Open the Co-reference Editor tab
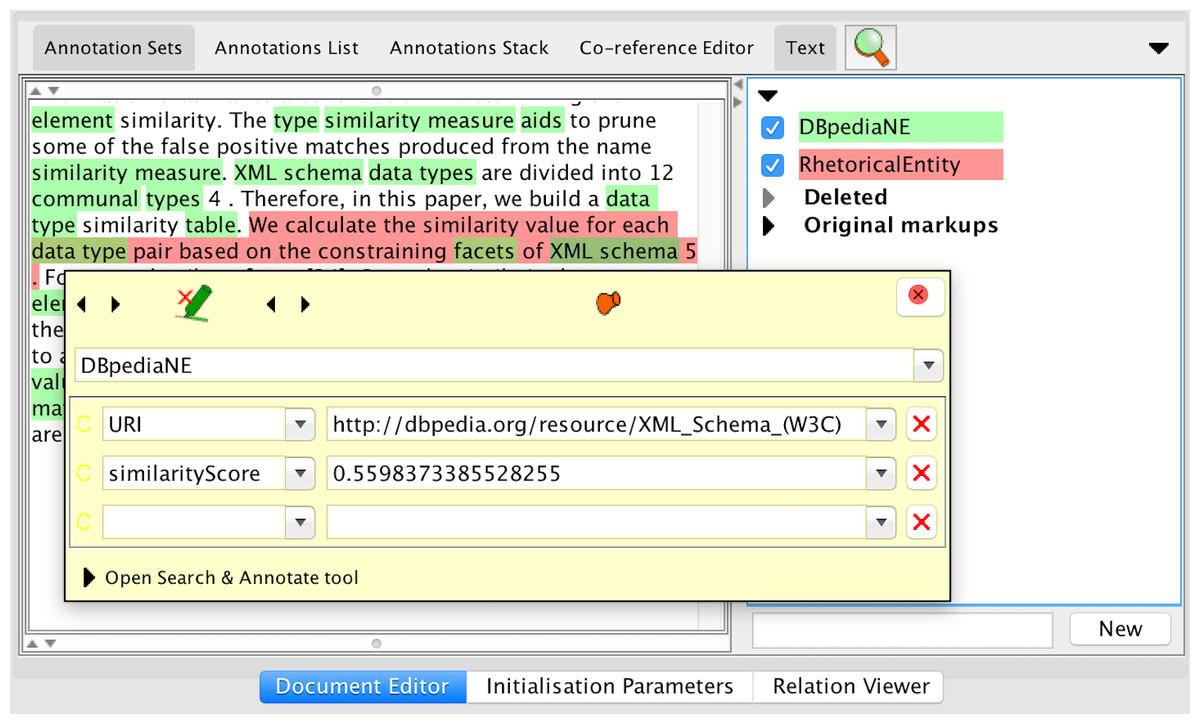 tap(667, 48)
